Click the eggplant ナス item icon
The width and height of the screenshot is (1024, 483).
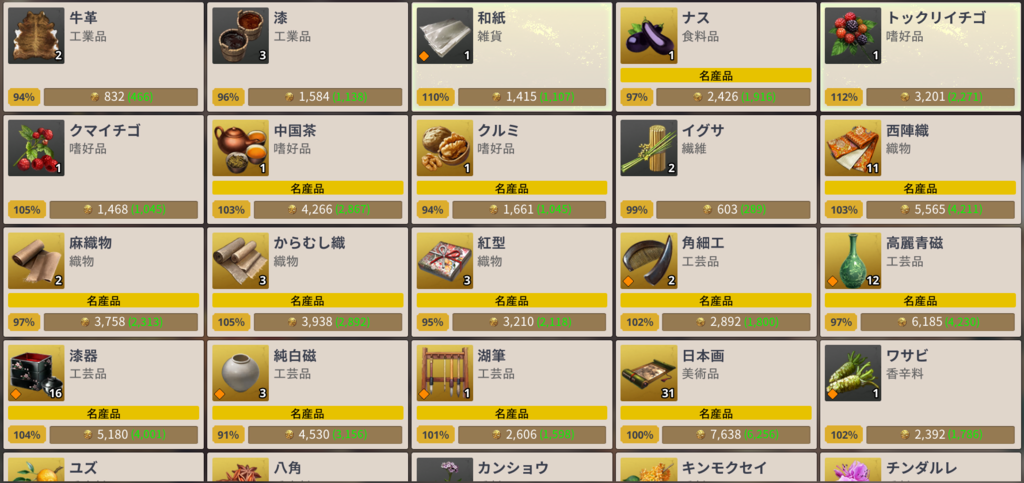[648, 36]
